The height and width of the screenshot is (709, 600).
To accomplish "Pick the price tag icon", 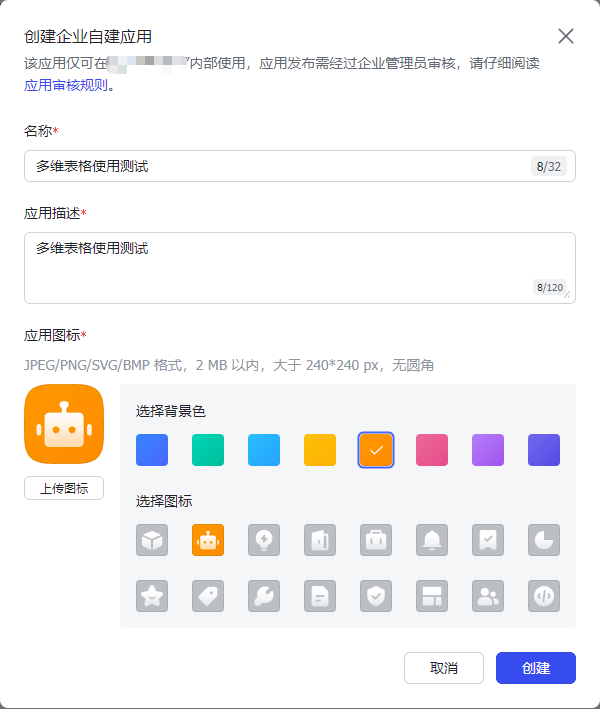I will click(x=208, y=596).
